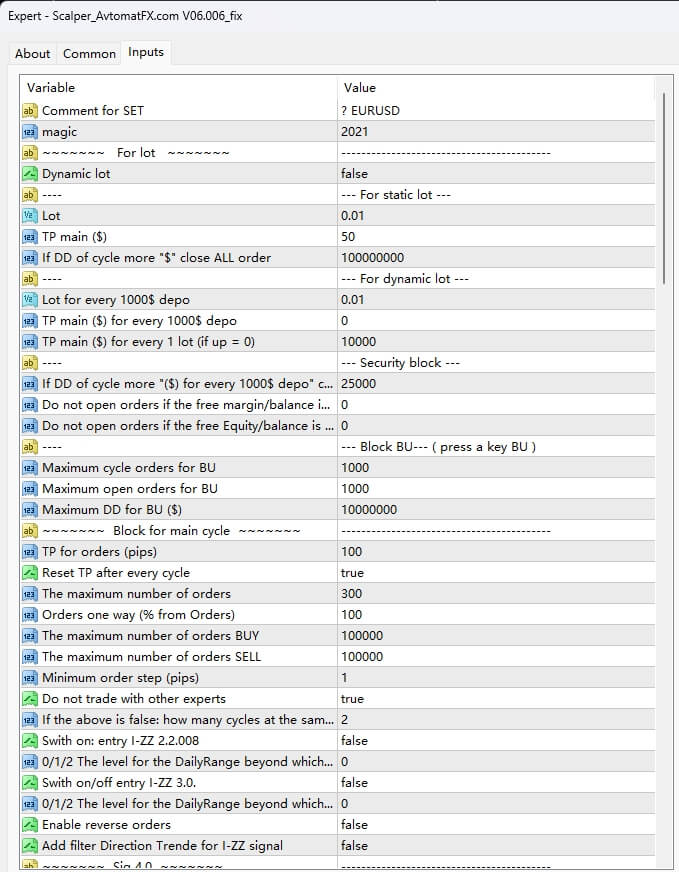Screen dimensions: 679x872
Task: Click the icon beside Maximum DD for BU ($)
Action: coord(29,509)
